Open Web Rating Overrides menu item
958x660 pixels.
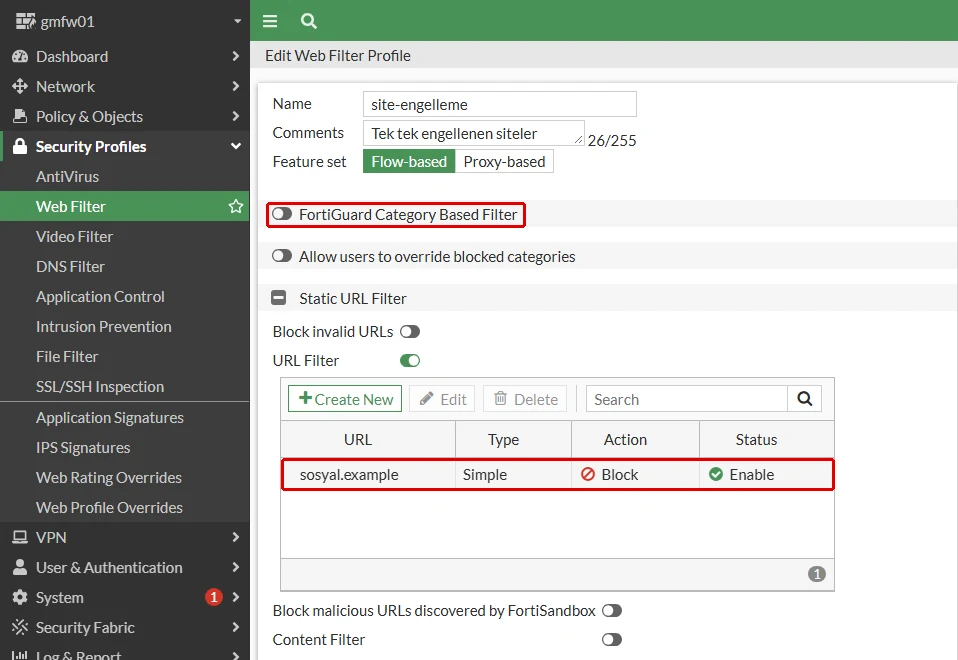(125, 477)
